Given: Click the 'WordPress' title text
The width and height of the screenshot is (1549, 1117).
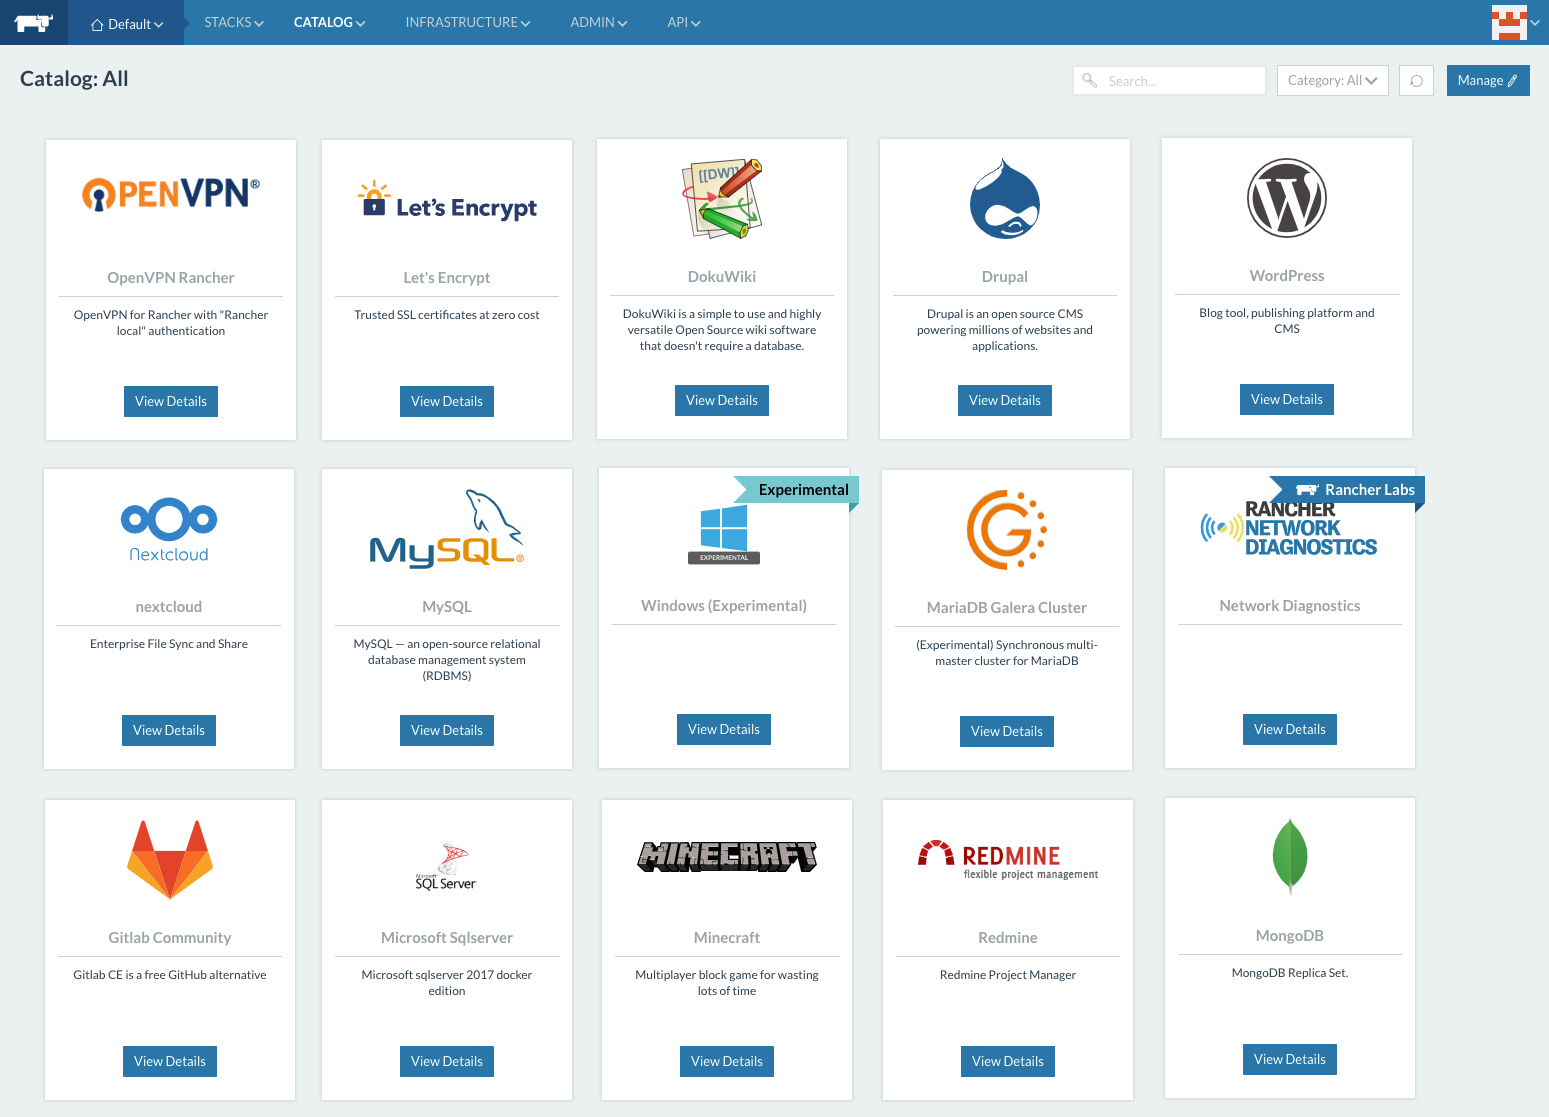Looking at the screenshot, I should pyautogui.click(x=1287, y=276).
